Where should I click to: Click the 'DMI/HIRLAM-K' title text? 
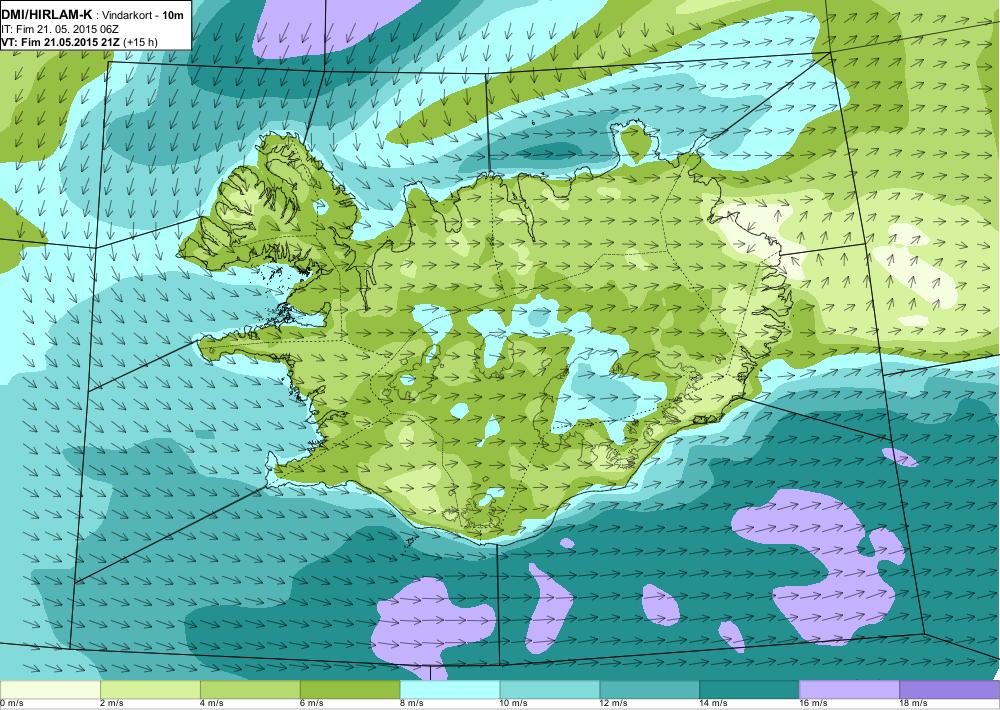click(x=47, y=17)
